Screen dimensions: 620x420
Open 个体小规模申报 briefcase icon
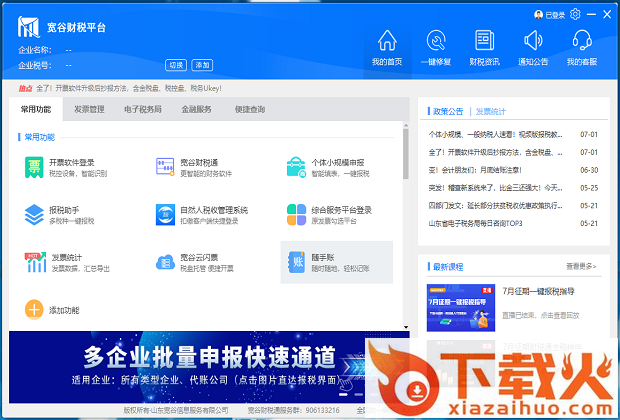[296, 167]
